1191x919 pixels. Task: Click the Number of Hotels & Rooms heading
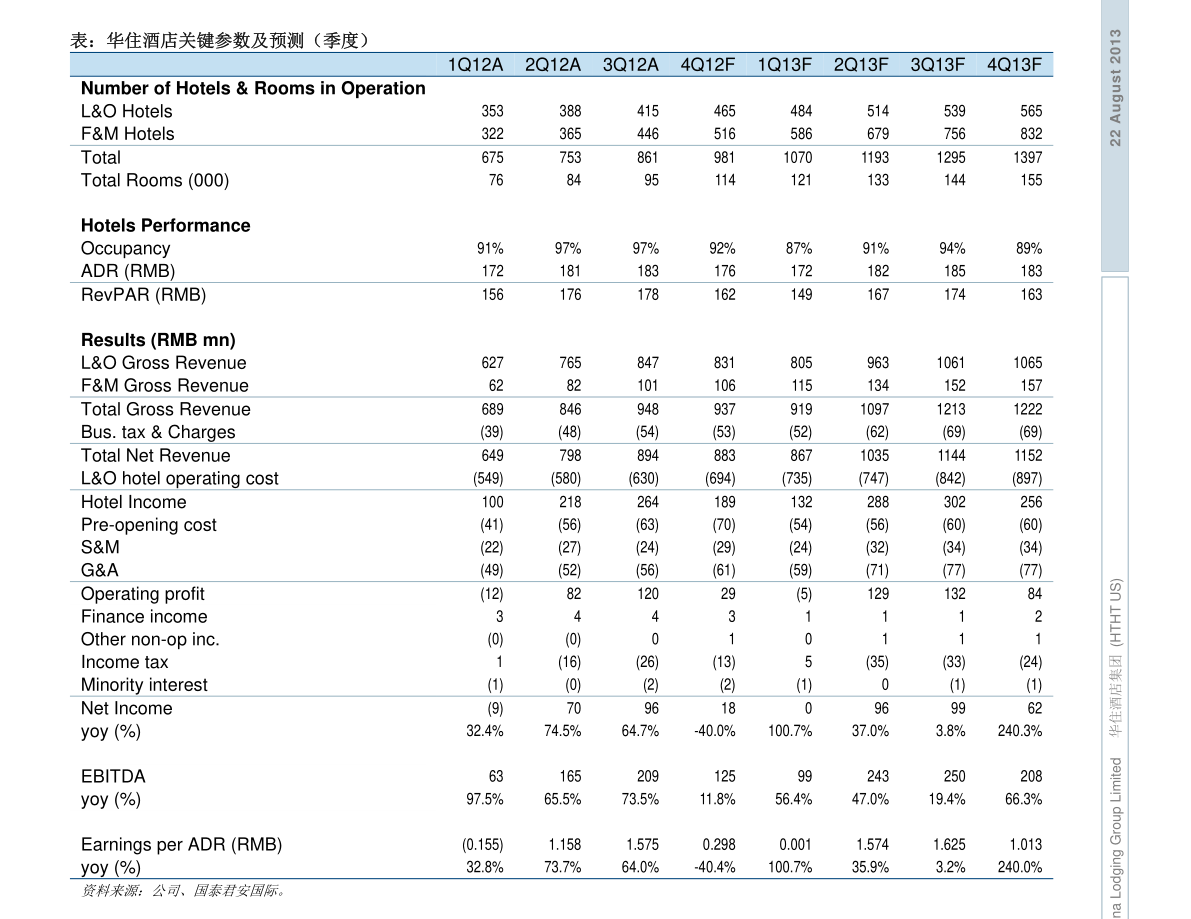click(x=253, y=88)
